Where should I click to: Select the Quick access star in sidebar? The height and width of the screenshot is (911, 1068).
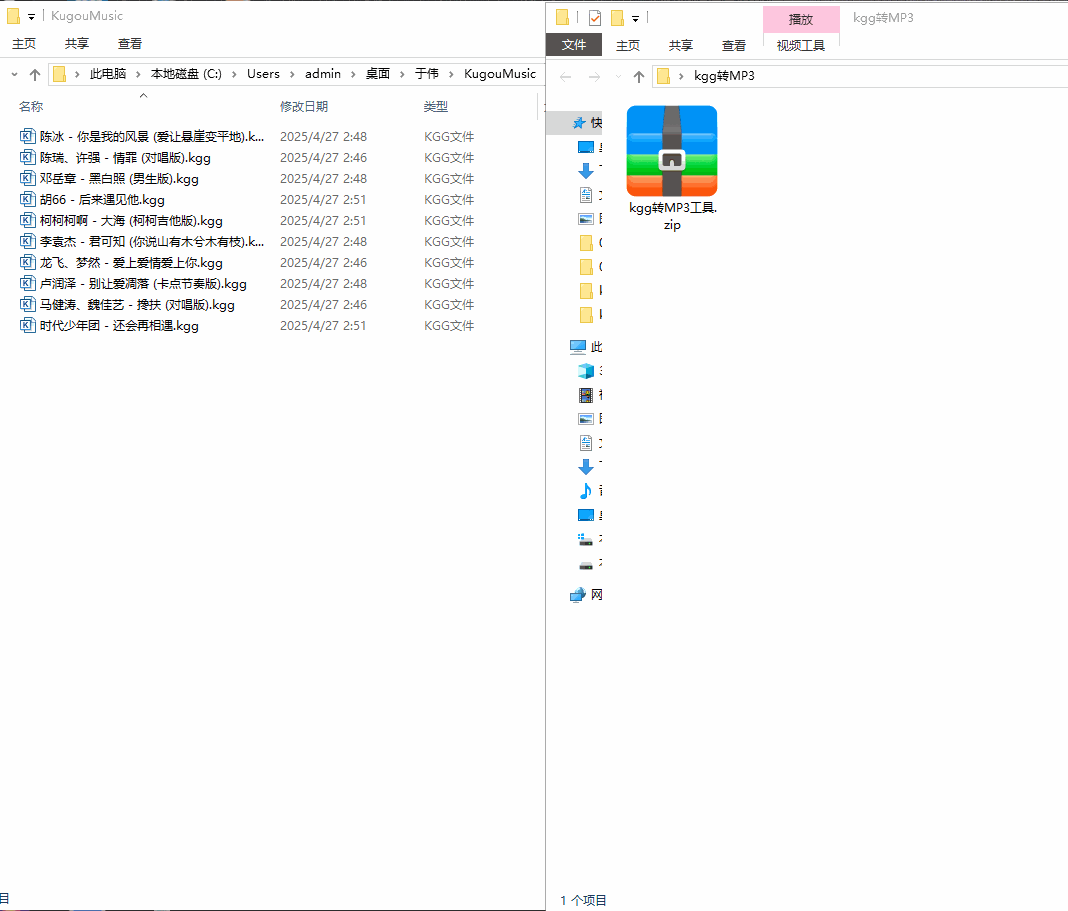(579, 123)
